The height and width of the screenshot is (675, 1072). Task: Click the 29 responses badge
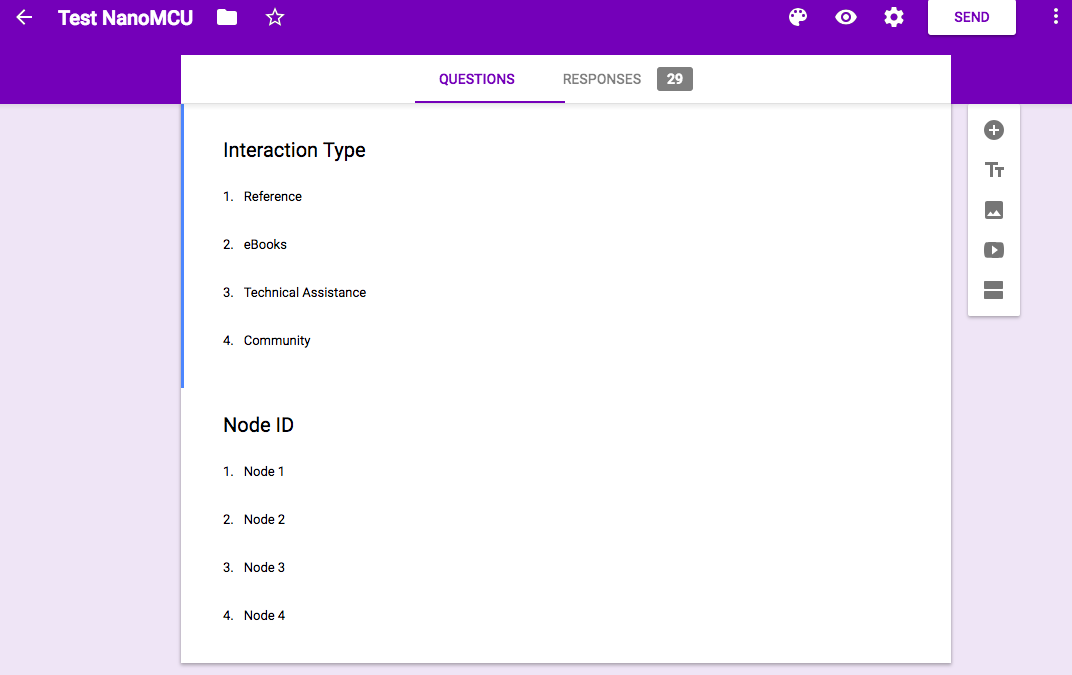[675, 79]
